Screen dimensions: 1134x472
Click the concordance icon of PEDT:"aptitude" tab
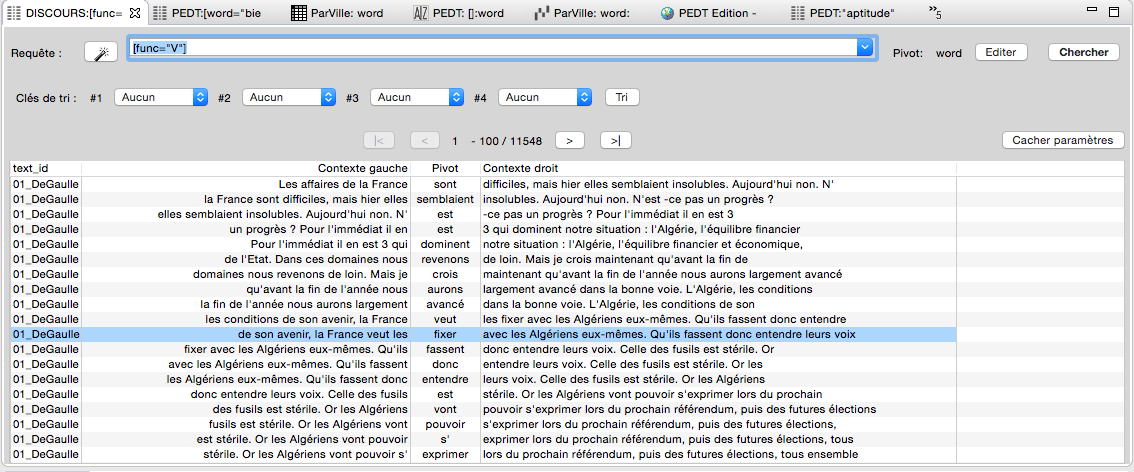[x=798, y=12]
